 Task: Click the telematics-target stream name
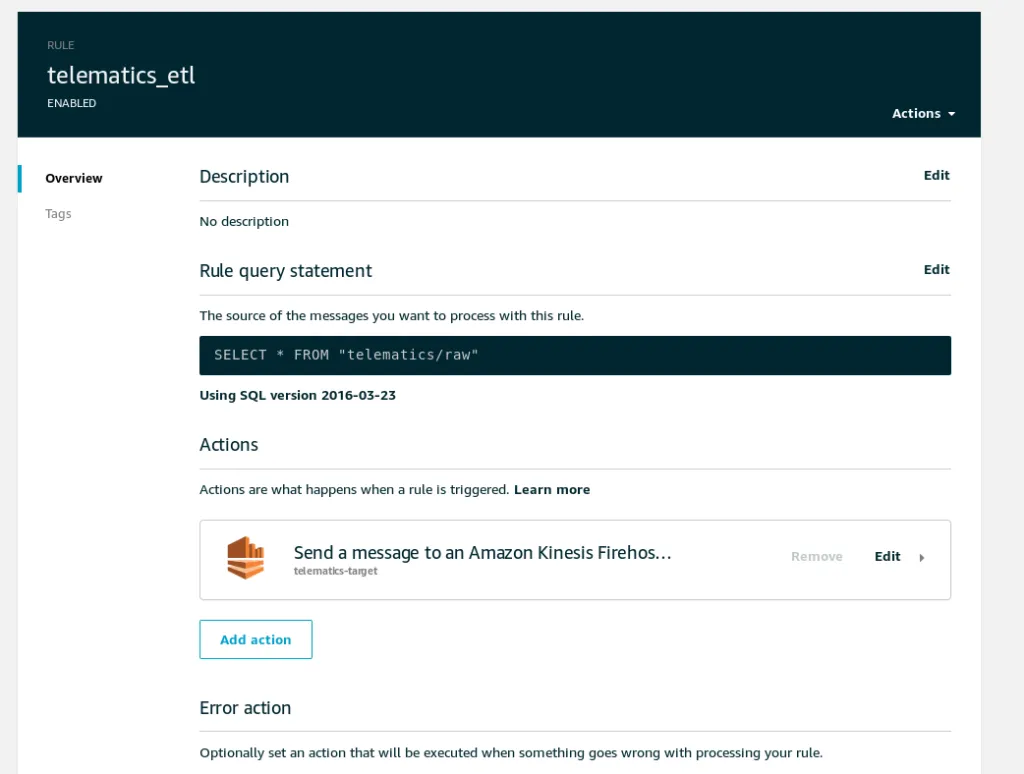pos(335,571)
